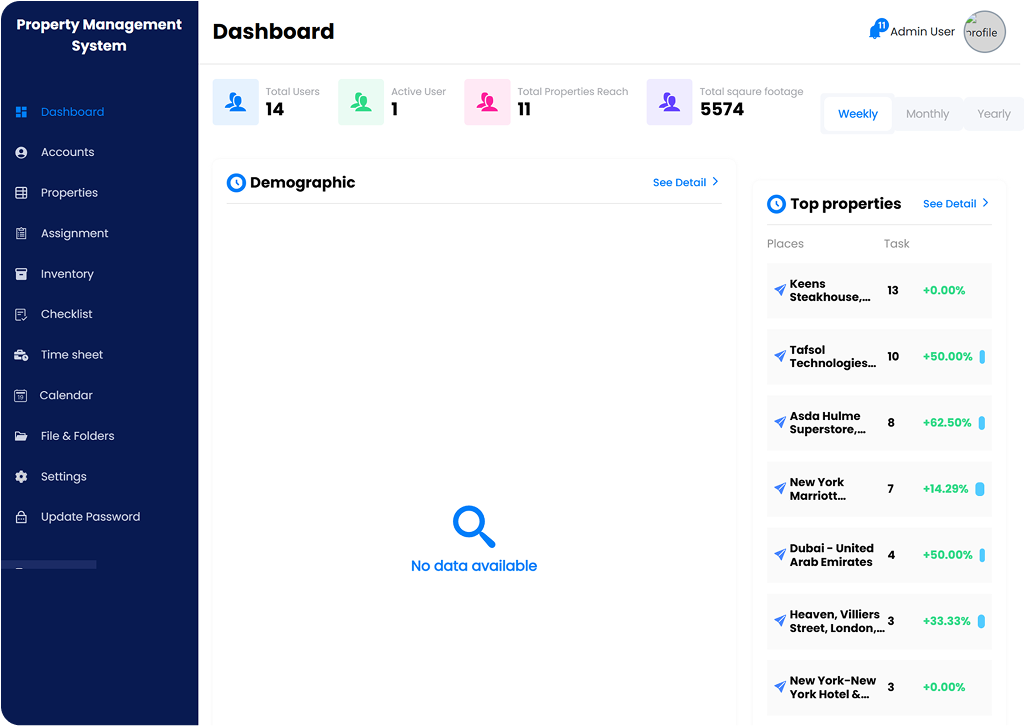
Task: Click the Total Users stat icon
Action: (x=236, y=102)
